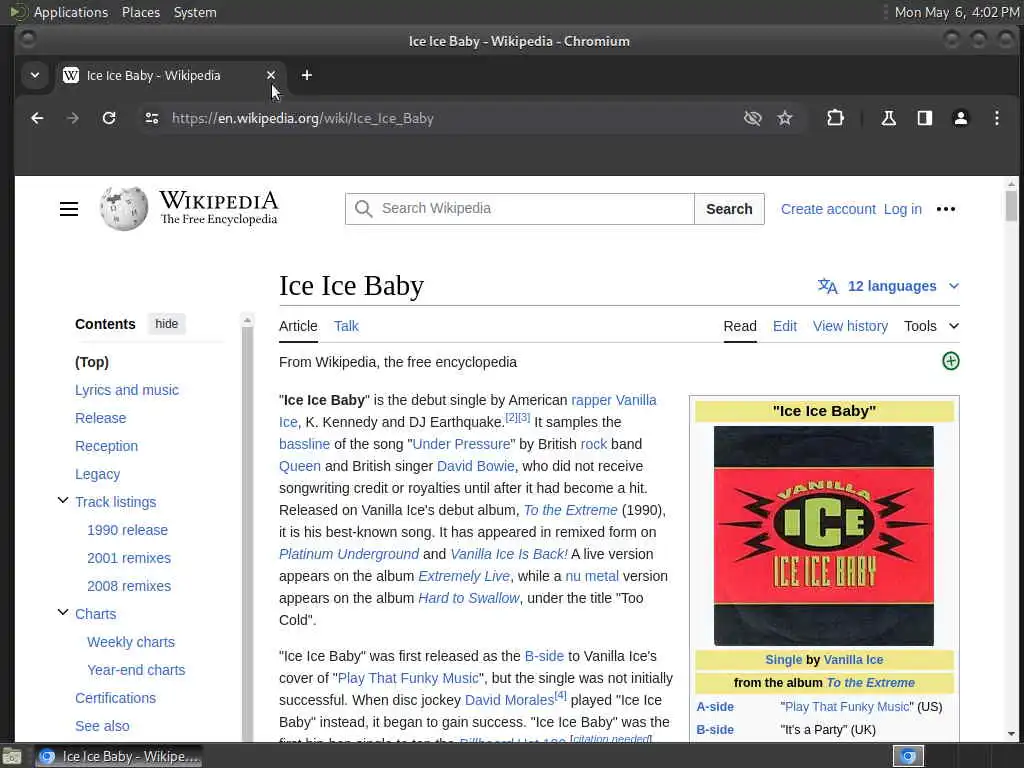This screenshot has height=768, width=1024.
Task: Jump to the Release section
Action: tap(101, 418)
